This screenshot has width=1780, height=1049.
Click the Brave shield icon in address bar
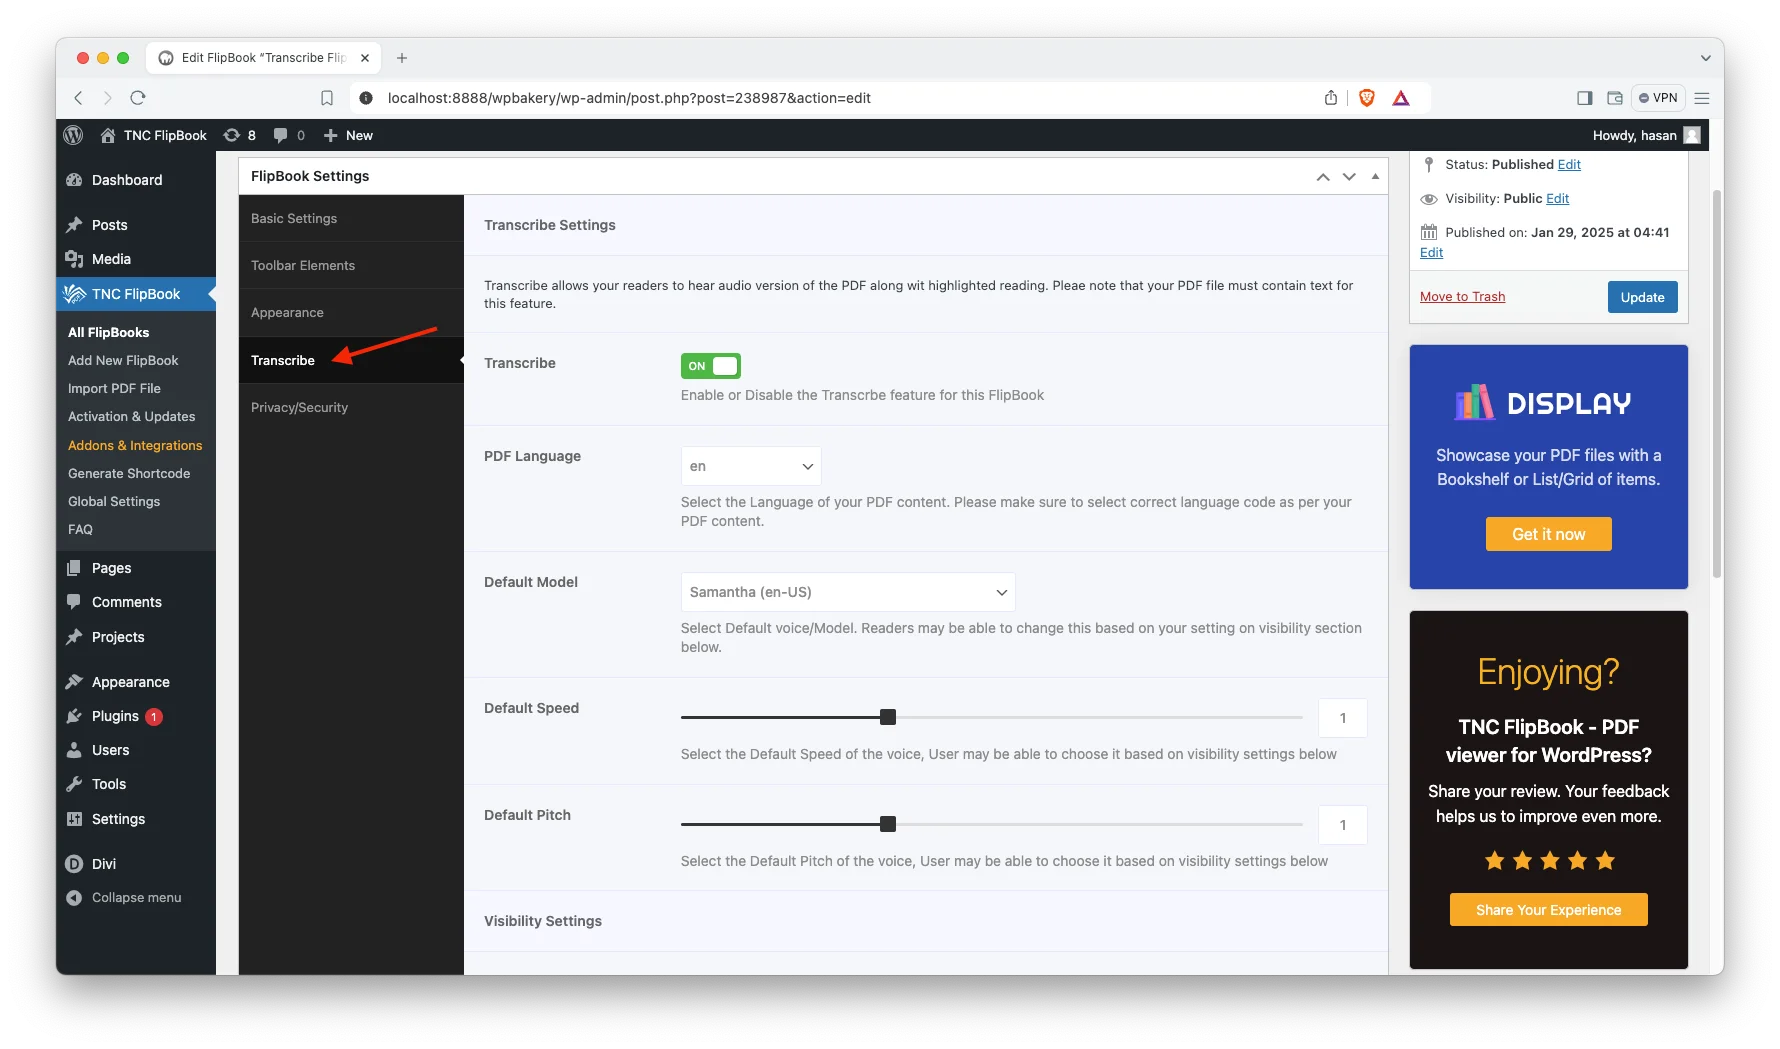click(x=1366, y=98)
